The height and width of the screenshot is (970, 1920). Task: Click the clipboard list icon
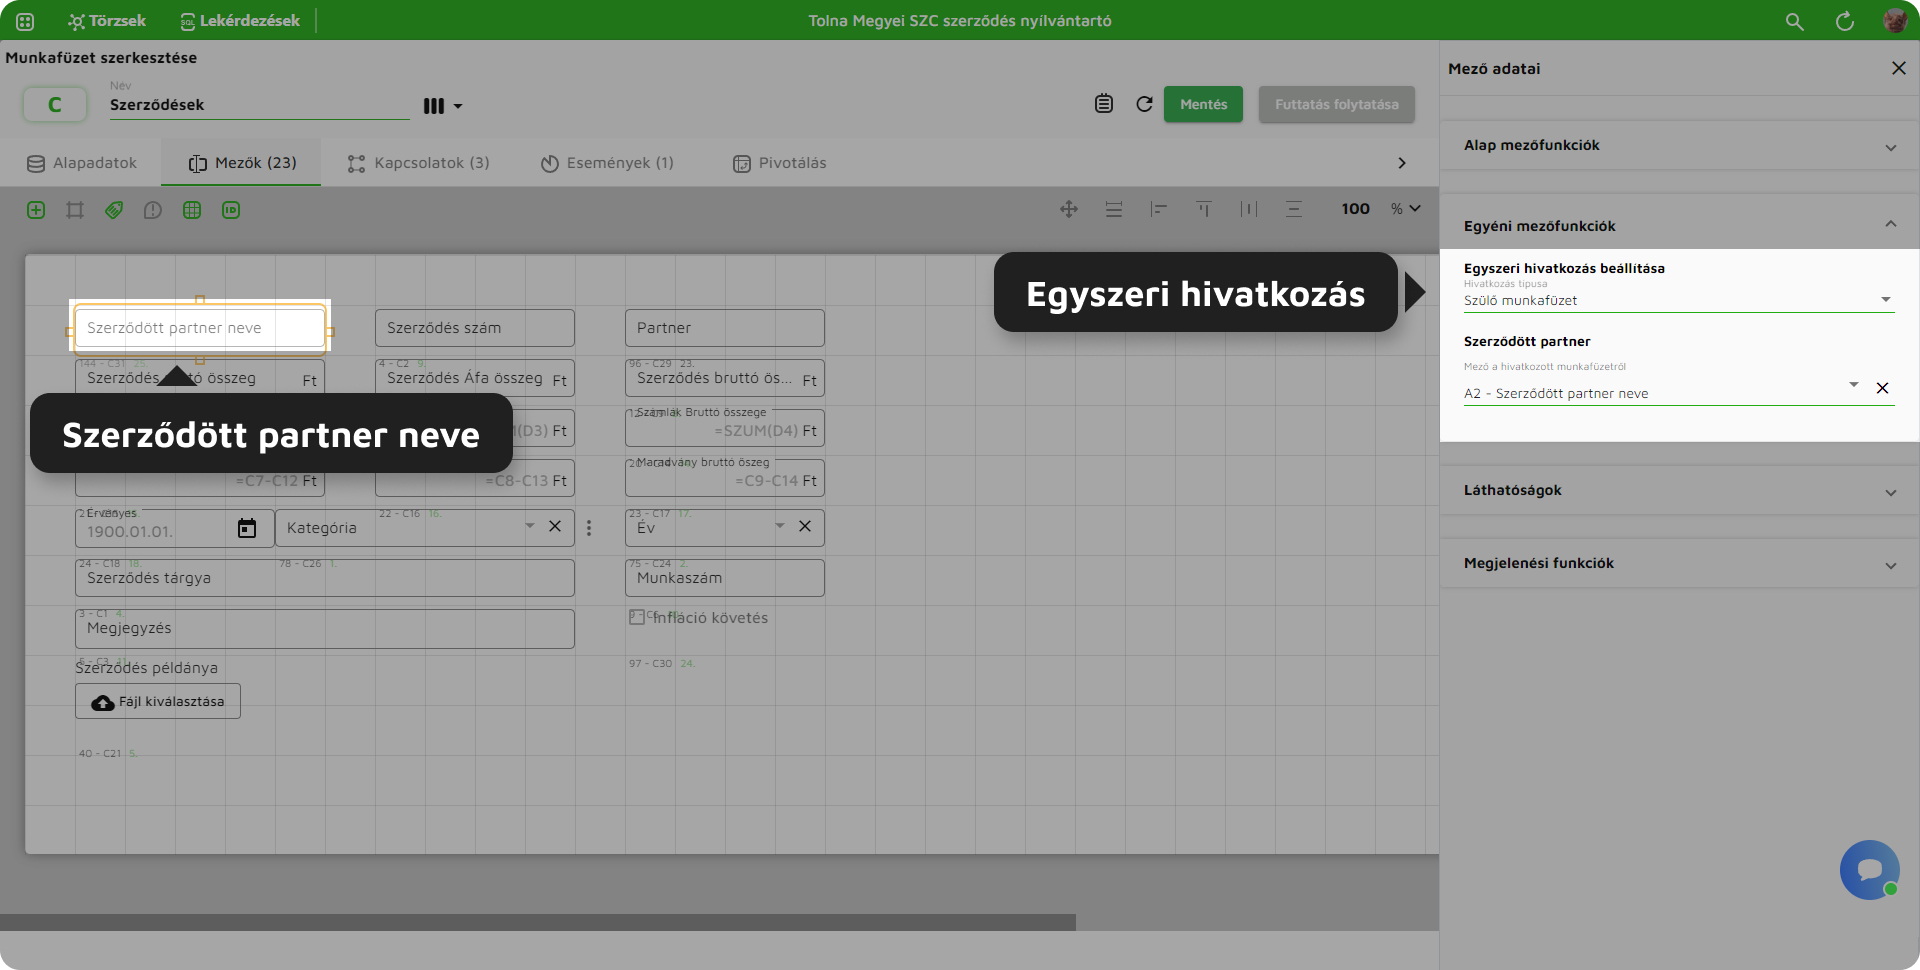[1104, 104]
